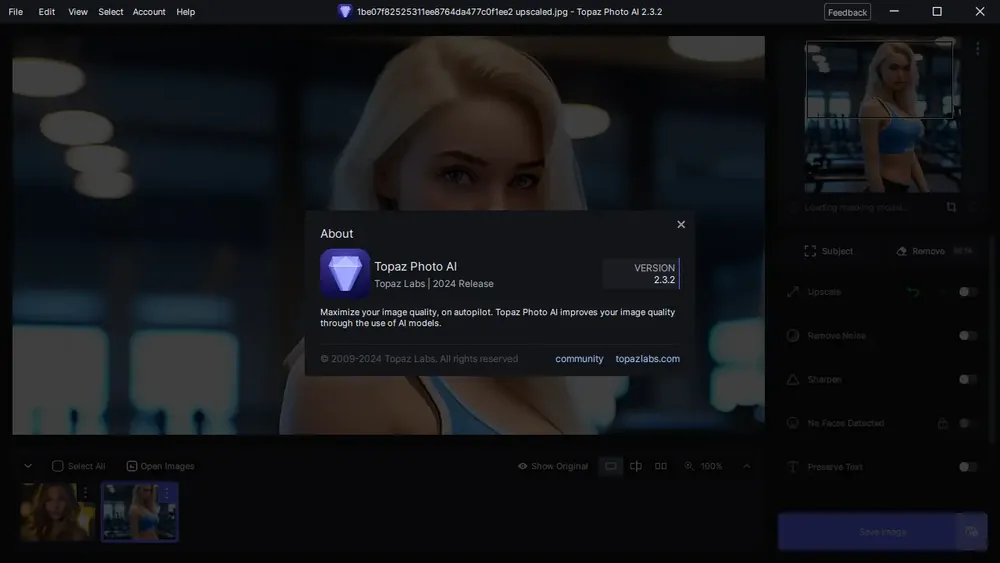Toggle Show Original eye
1000x563 pixels.
pyautogui.click(x=522, y=466)
